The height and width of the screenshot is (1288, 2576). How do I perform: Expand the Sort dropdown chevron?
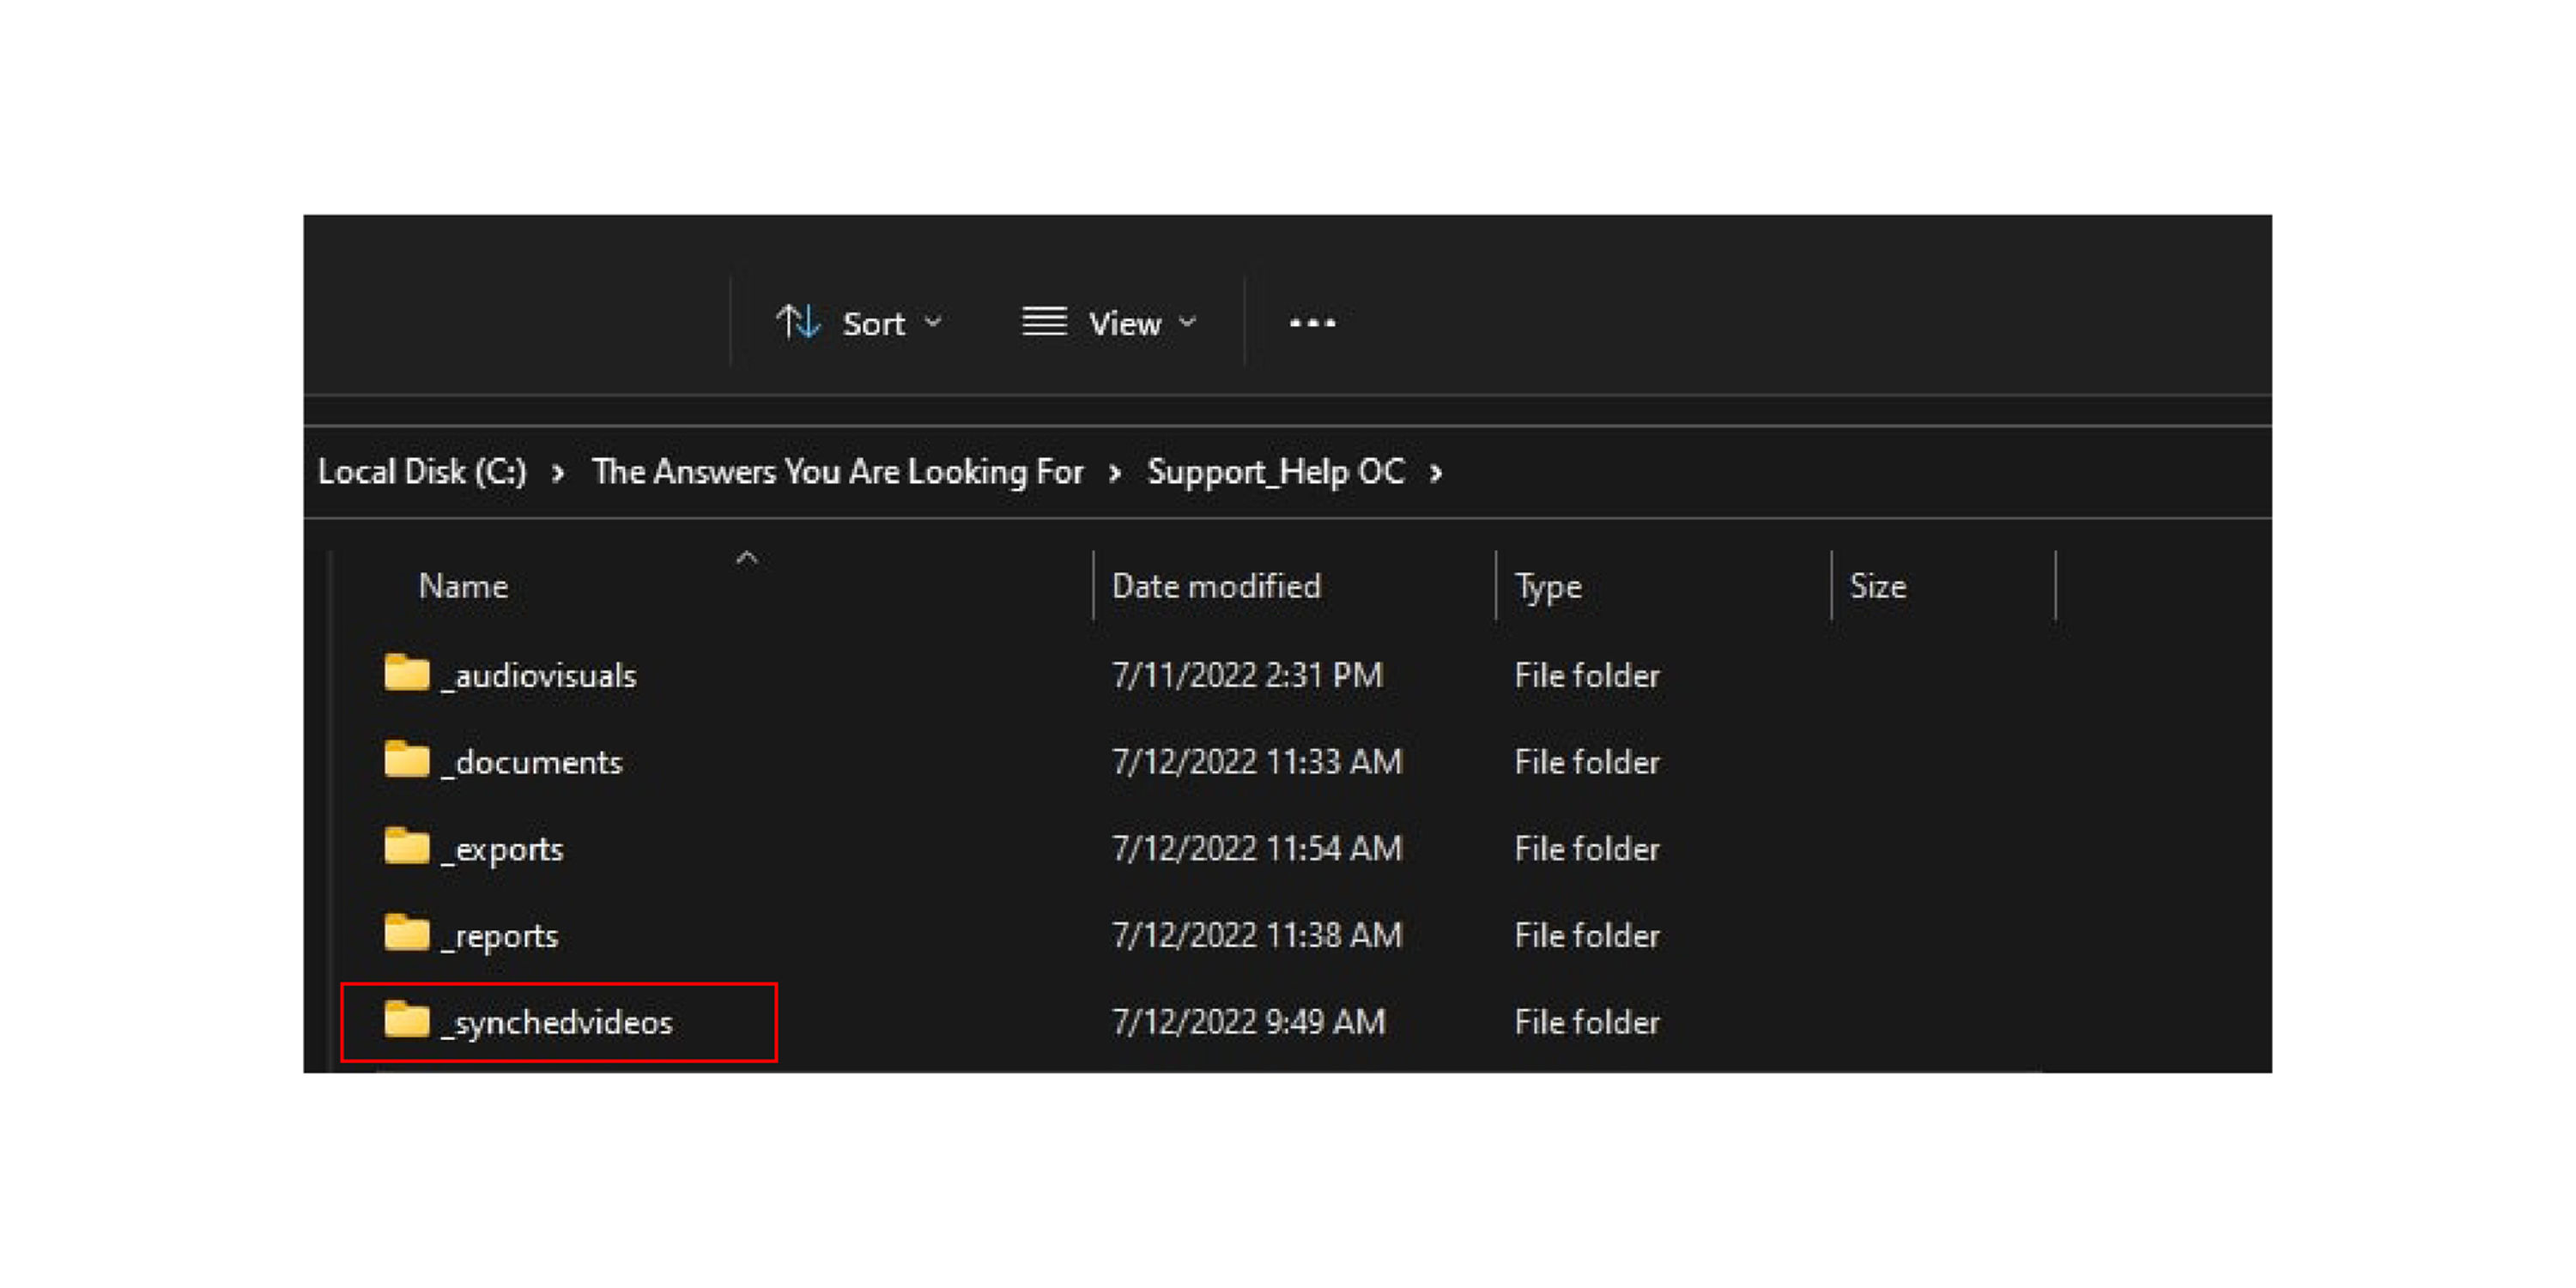tap(933, 322)
